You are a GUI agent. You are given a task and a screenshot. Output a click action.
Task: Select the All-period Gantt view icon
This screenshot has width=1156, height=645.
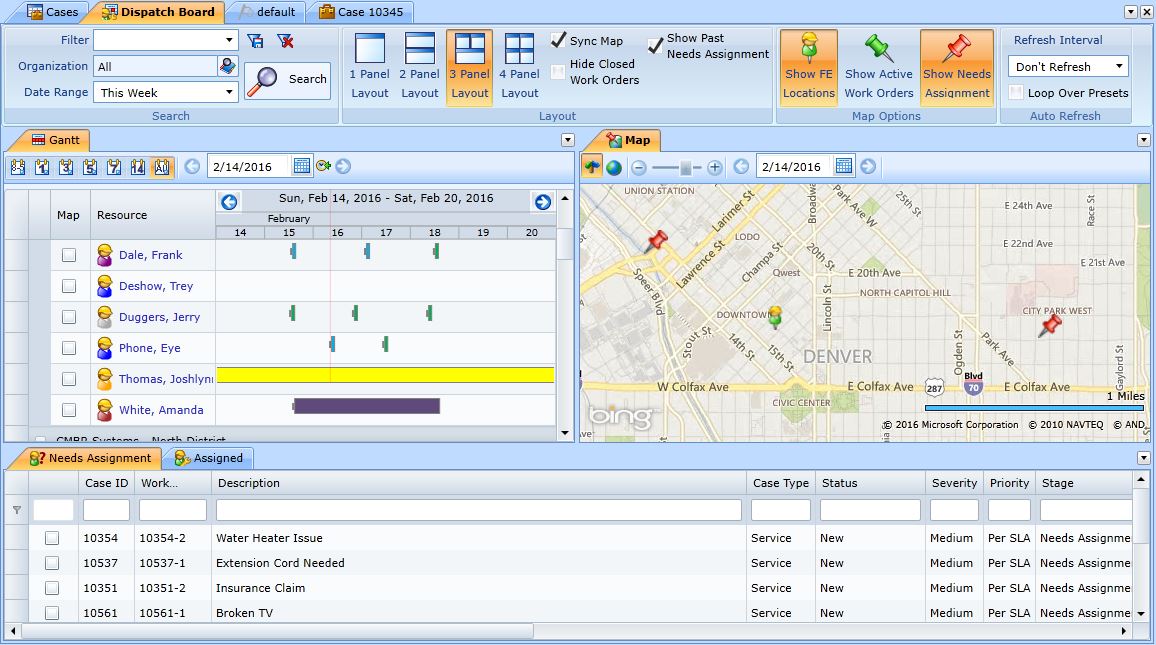[x=162, y=167]
